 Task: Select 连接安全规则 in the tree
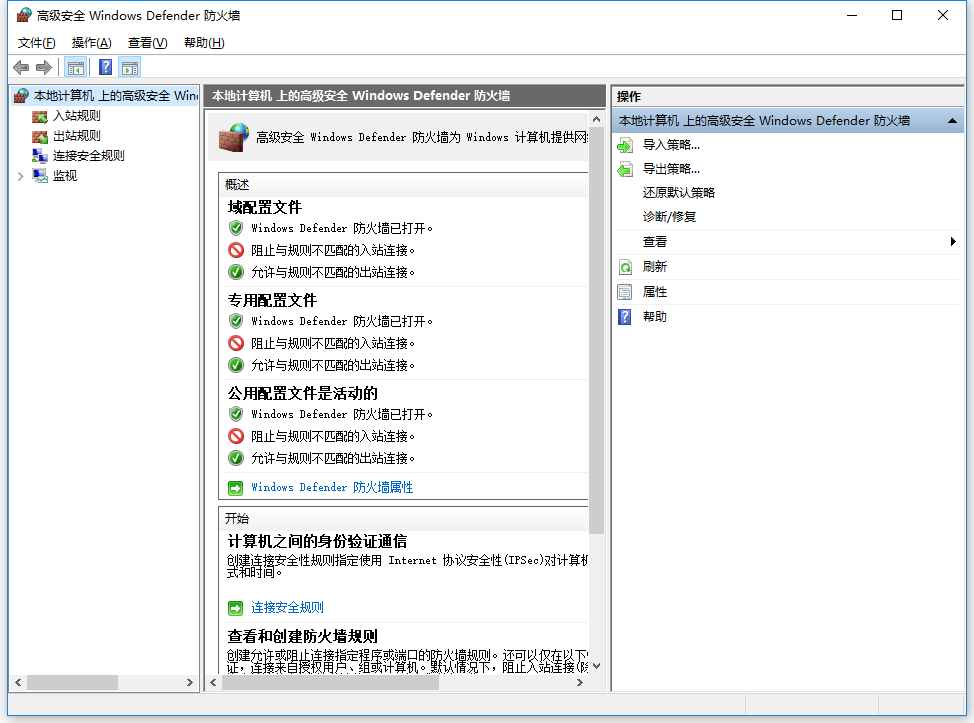click(89, 155)
